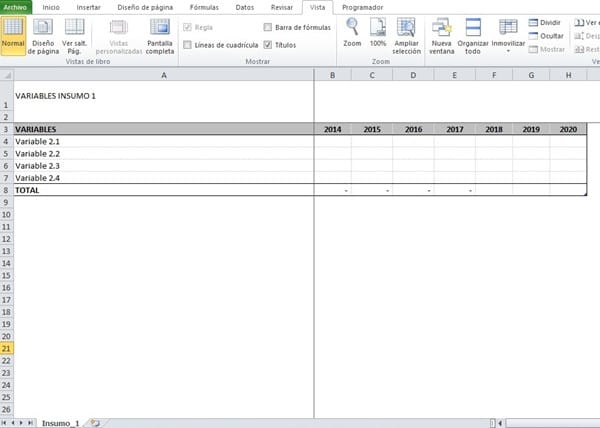
Task: Select the 2015 header cell
Action: (x=372, y=129)
